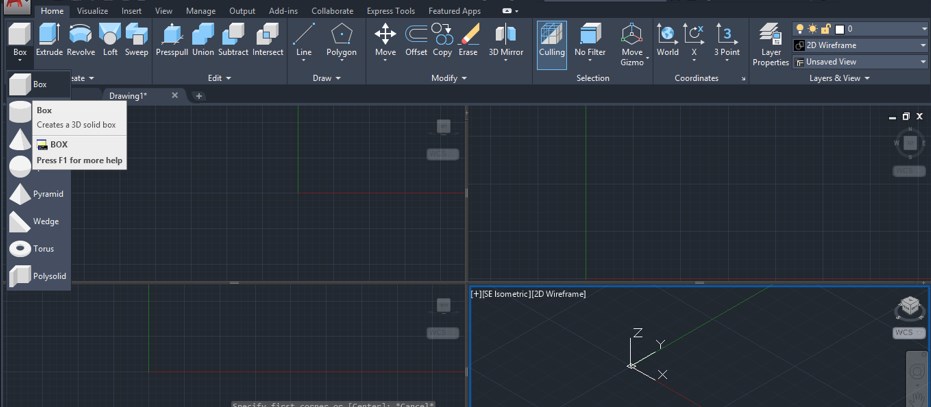The image size is (931, 407).
Task: Toggle the Culling selection option
Action: [551, 44]
